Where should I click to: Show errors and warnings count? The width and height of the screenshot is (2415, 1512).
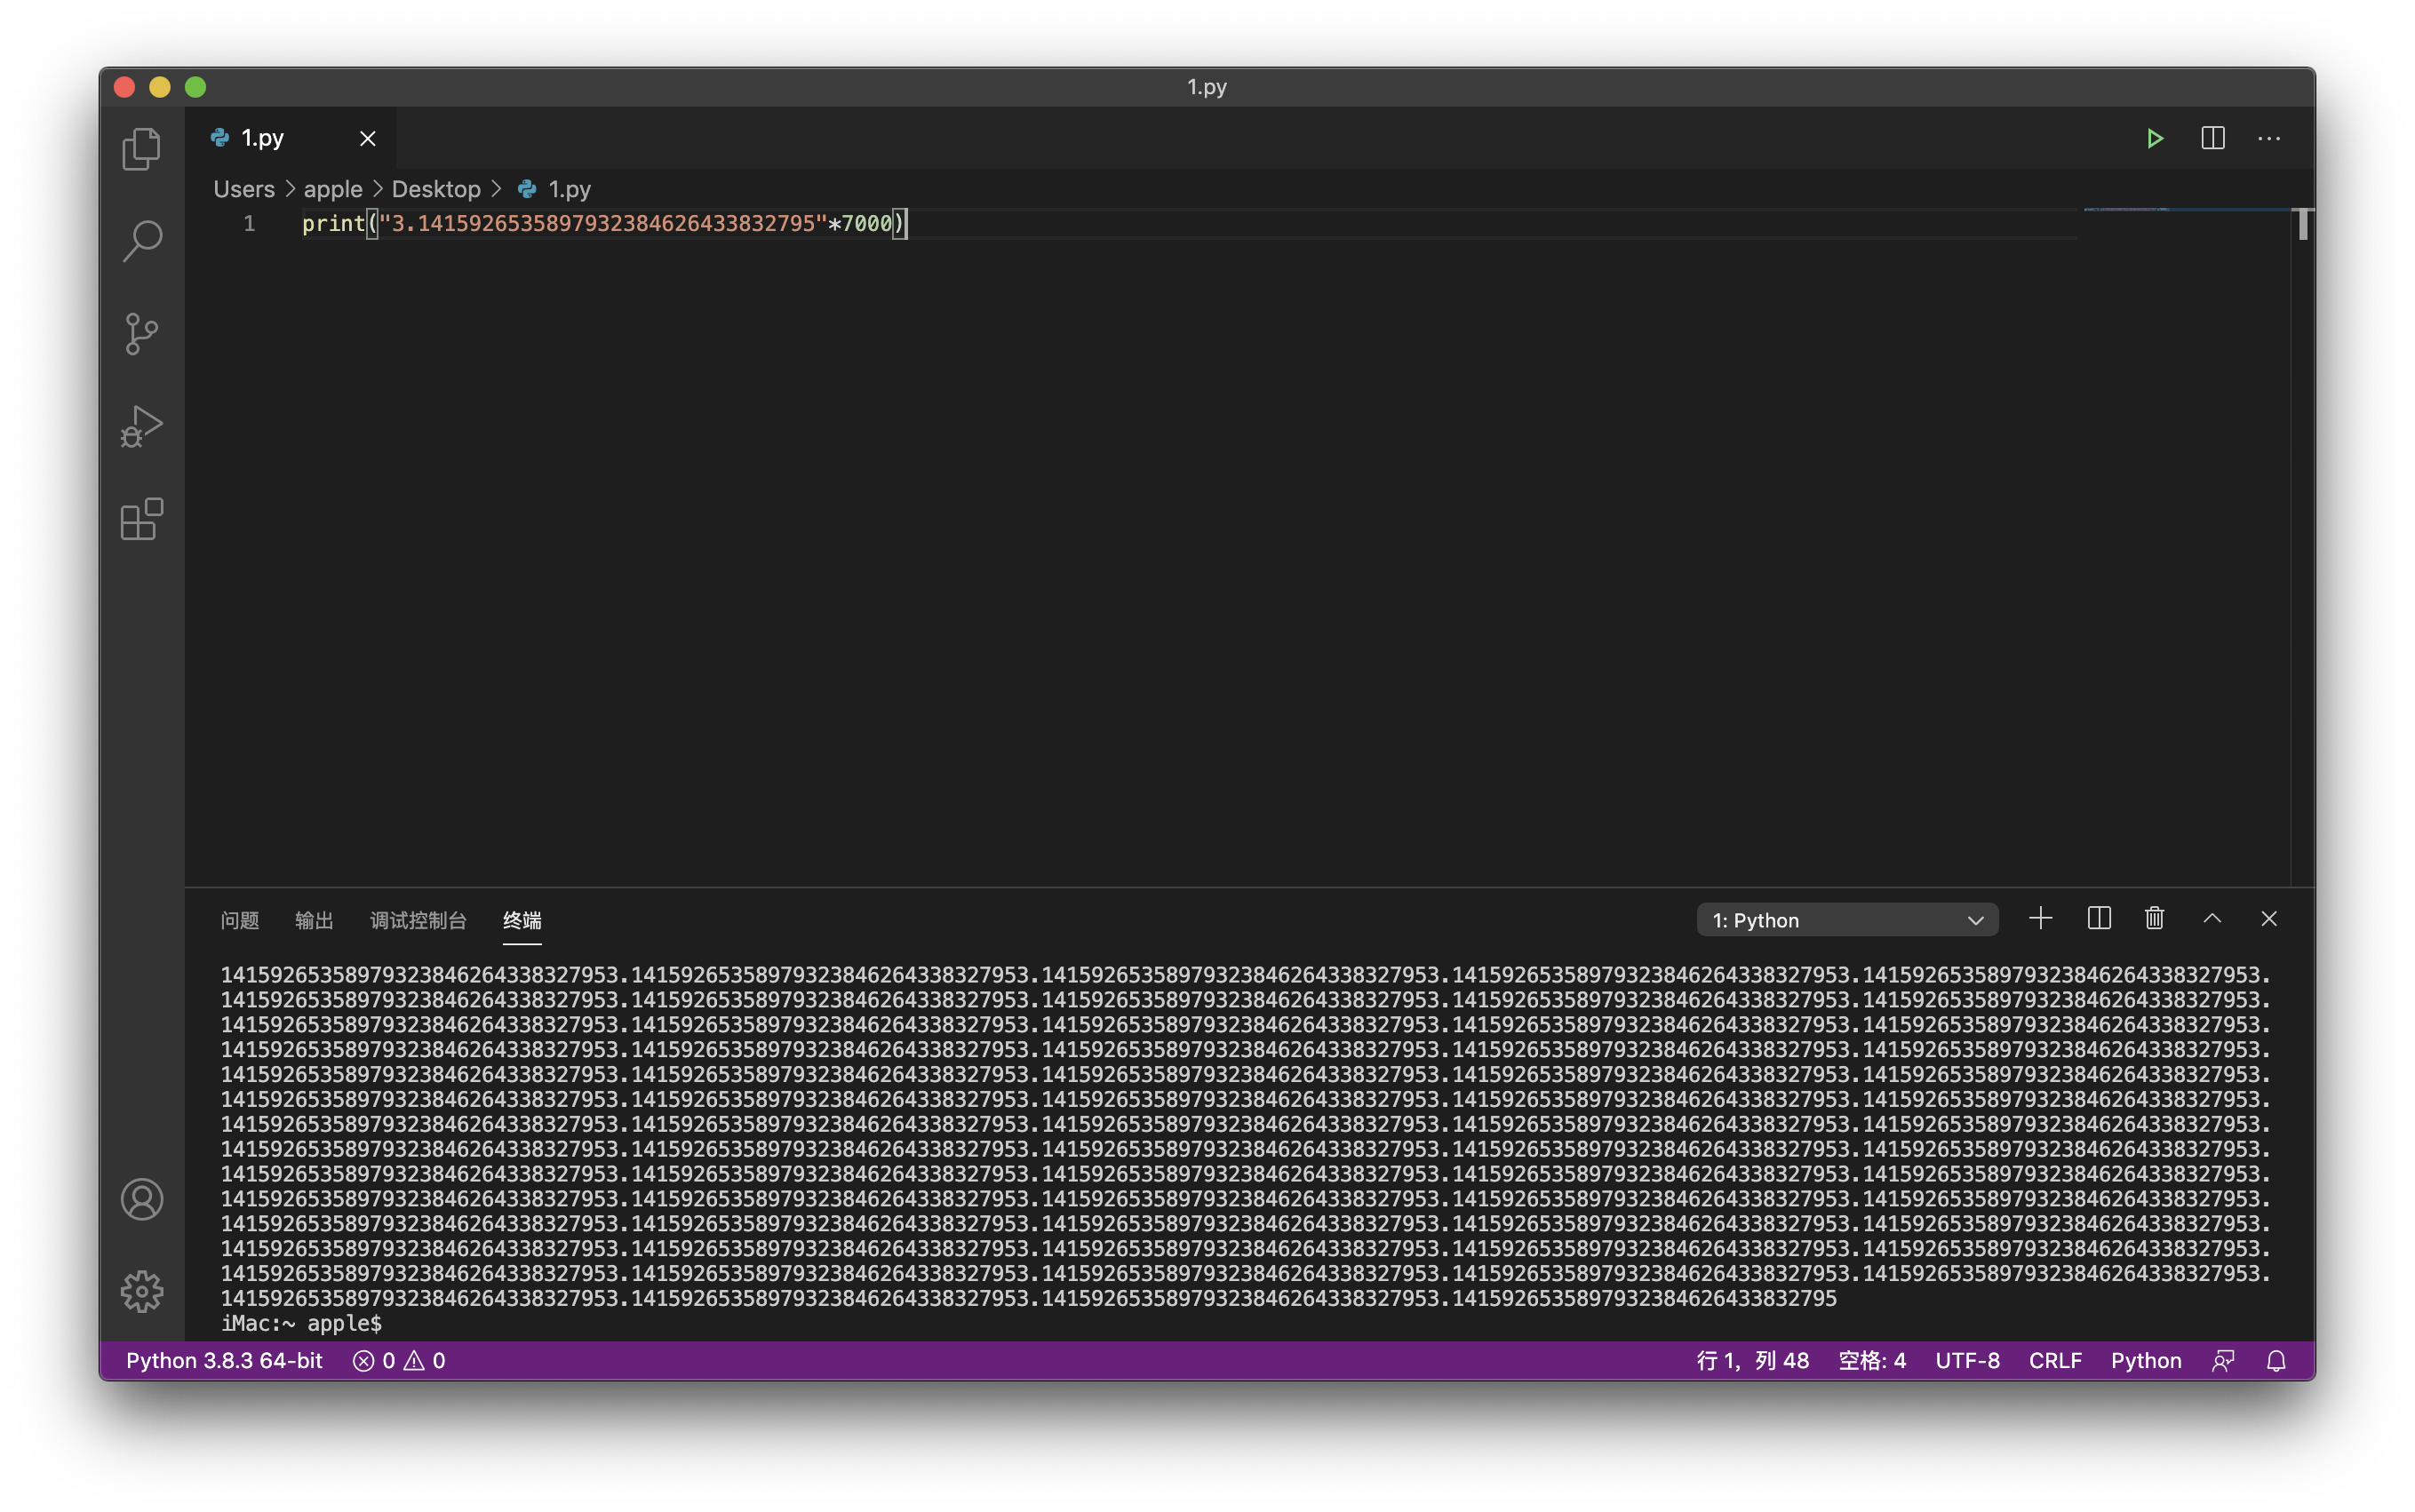pyautogui.click(x=399, y=1360)
